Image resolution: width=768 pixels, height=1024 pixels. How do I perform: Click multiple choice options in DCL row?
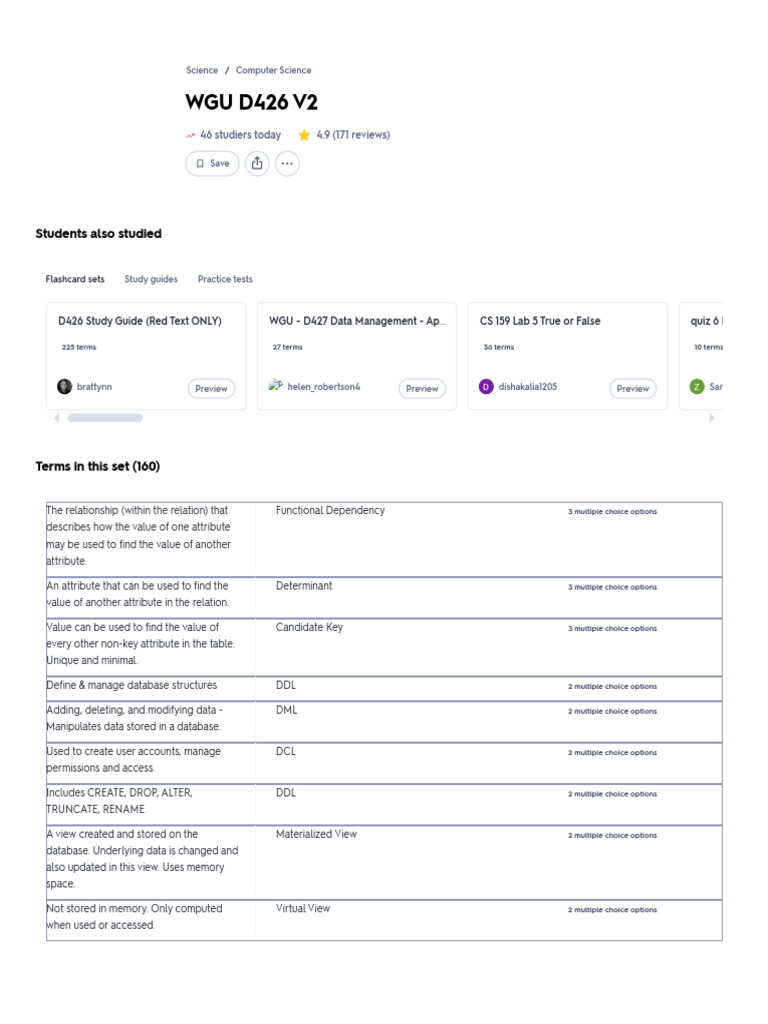(x=613, y=752)
